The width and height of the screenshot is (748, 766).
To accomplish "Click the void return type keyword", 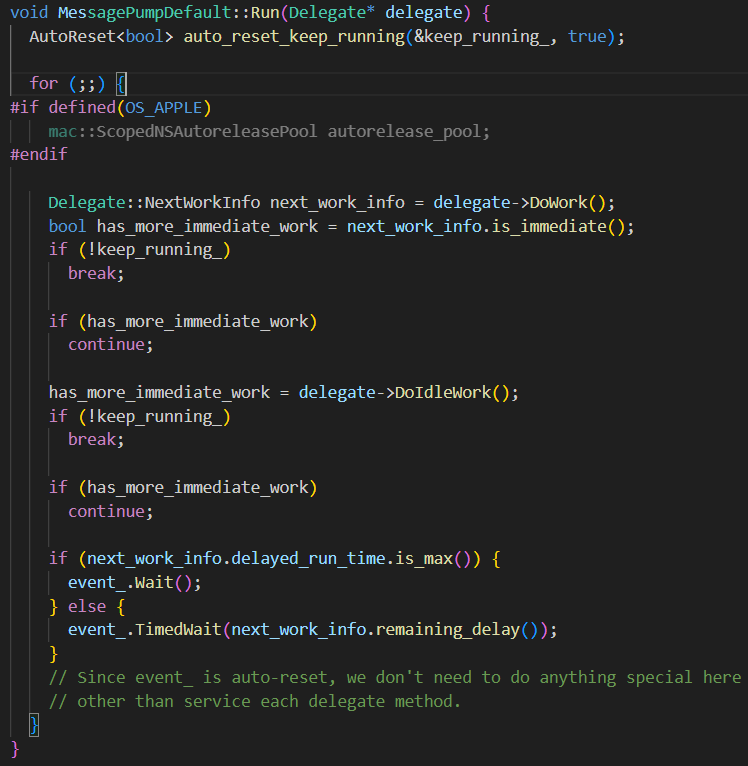I will 29,12.
